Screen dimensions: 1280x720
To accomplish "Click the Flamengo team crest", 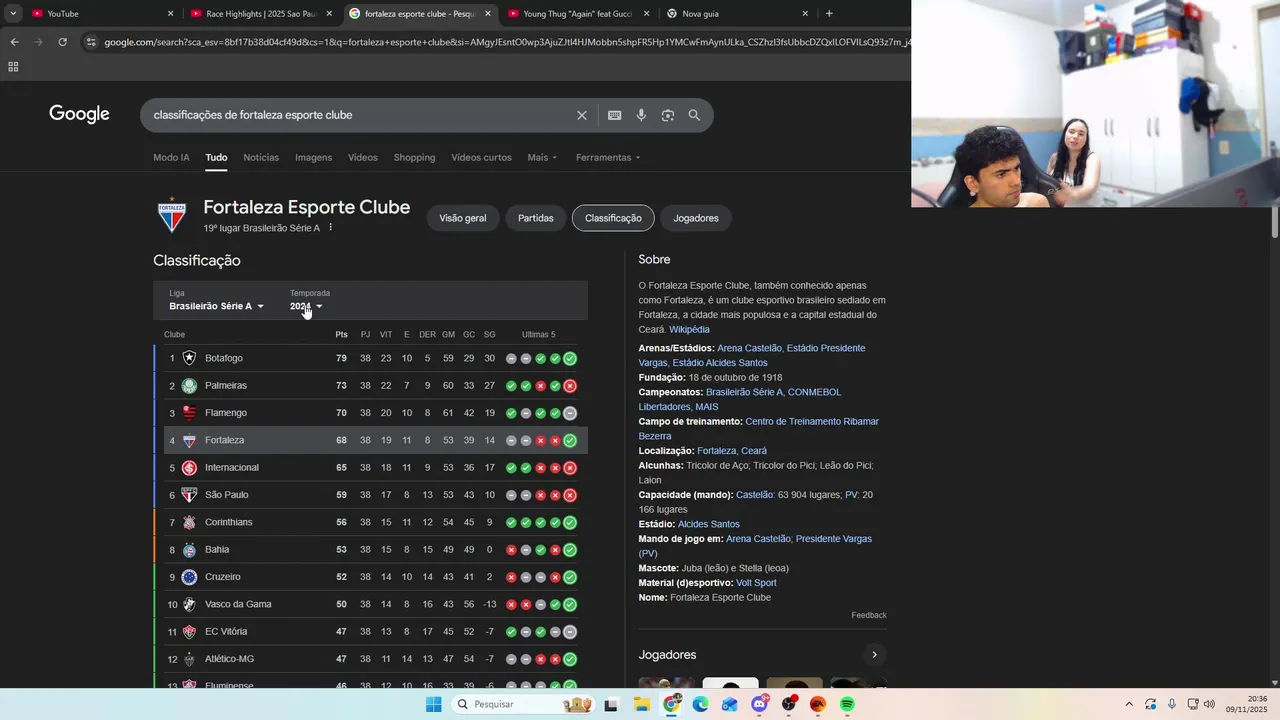I will point(189,413).
